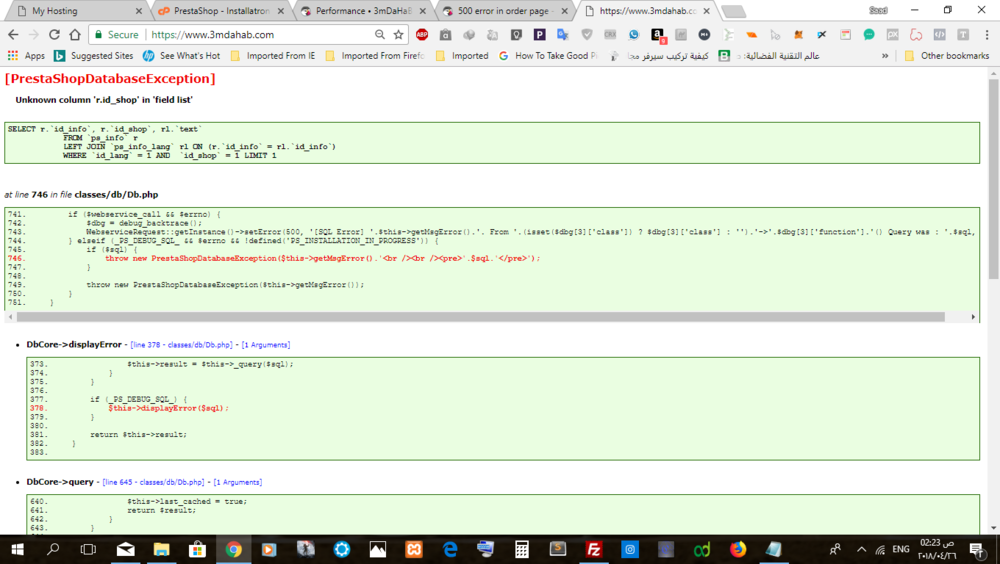The width and height of the screenshot is (1000, 564).
Task: Click the purple P extension icon
Action: (x=540, y=34)
